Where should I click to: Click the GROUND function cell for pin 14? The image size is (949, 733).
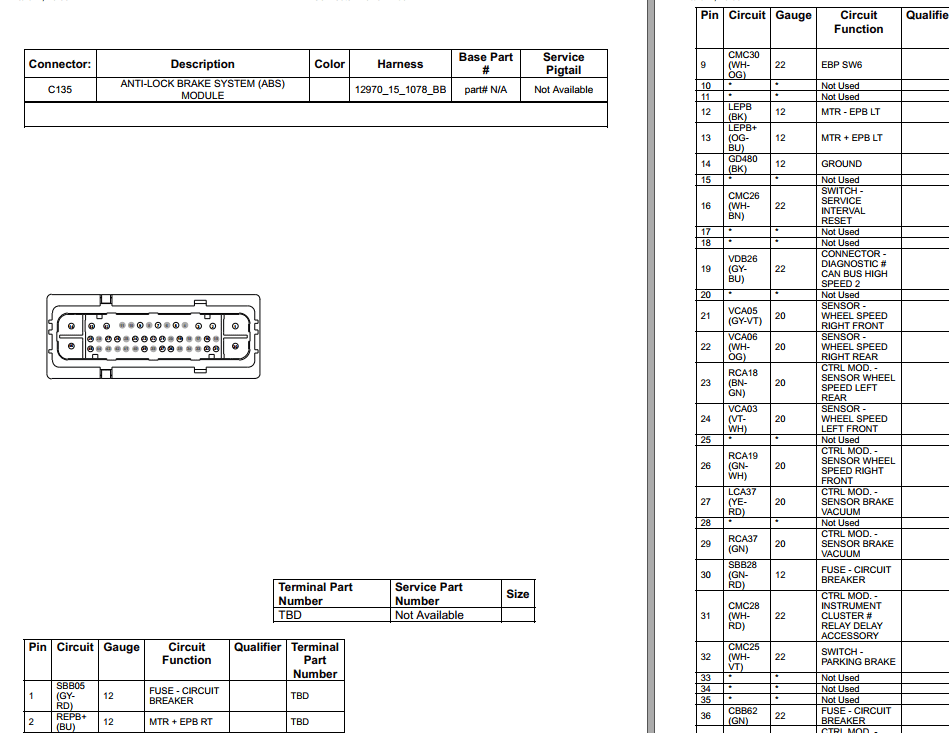[841, 163]
